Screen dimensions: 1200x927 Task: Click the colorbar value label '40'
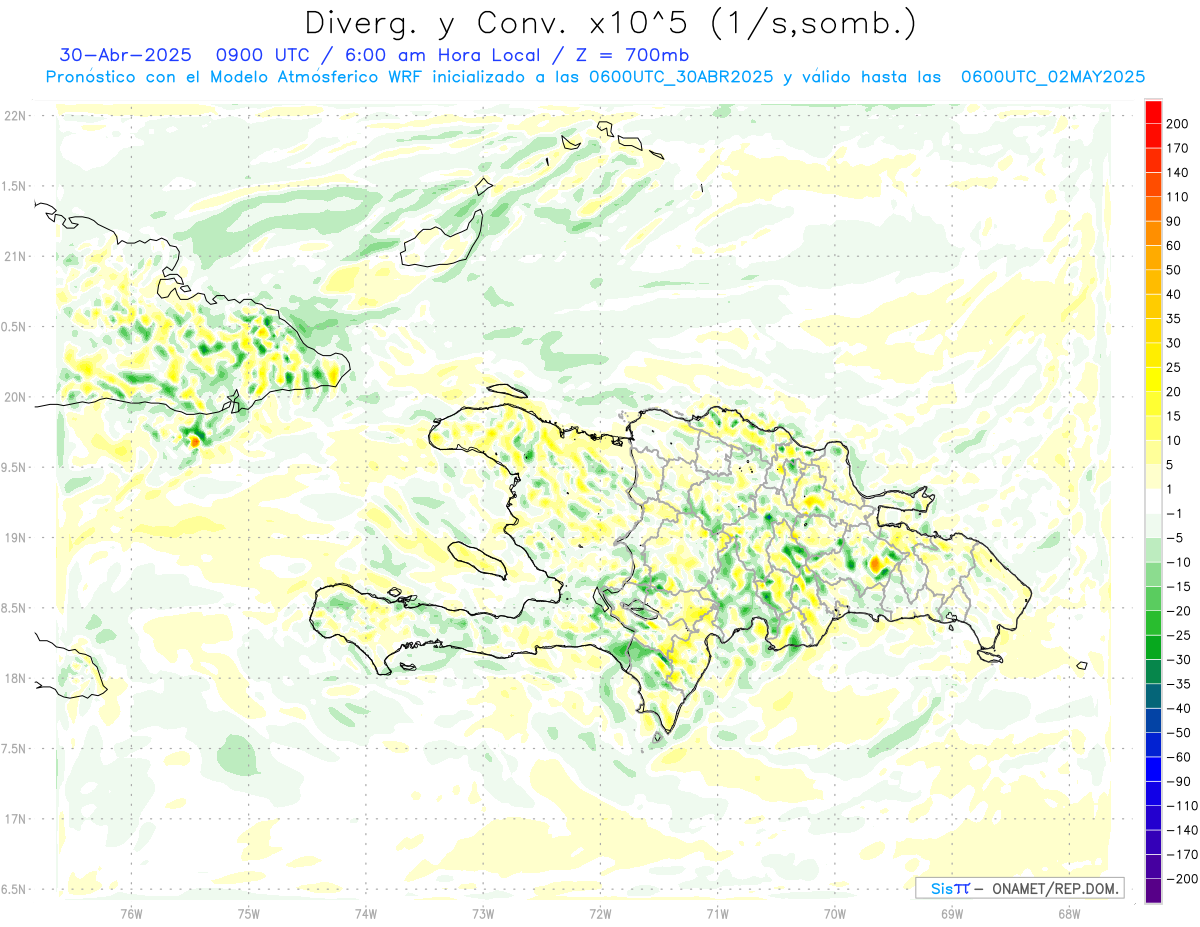(x=1175, y=294)
